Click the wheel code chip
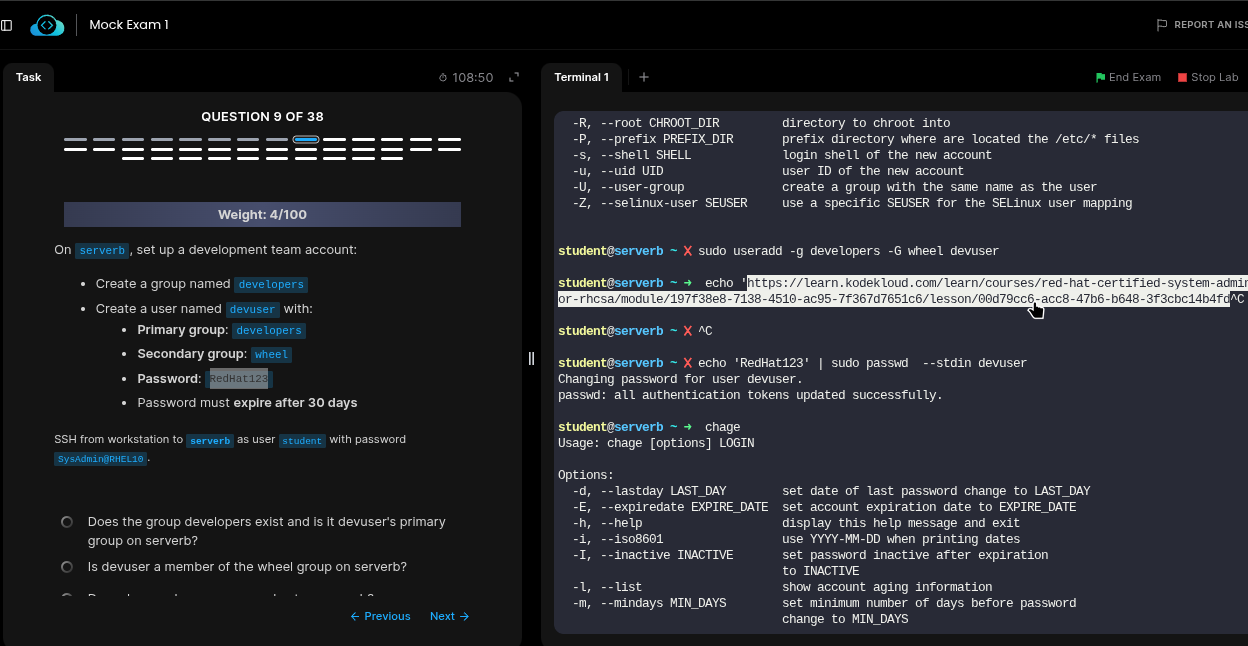The height and width of the screenshot is (646, 1248). click(x=271, y=355)
